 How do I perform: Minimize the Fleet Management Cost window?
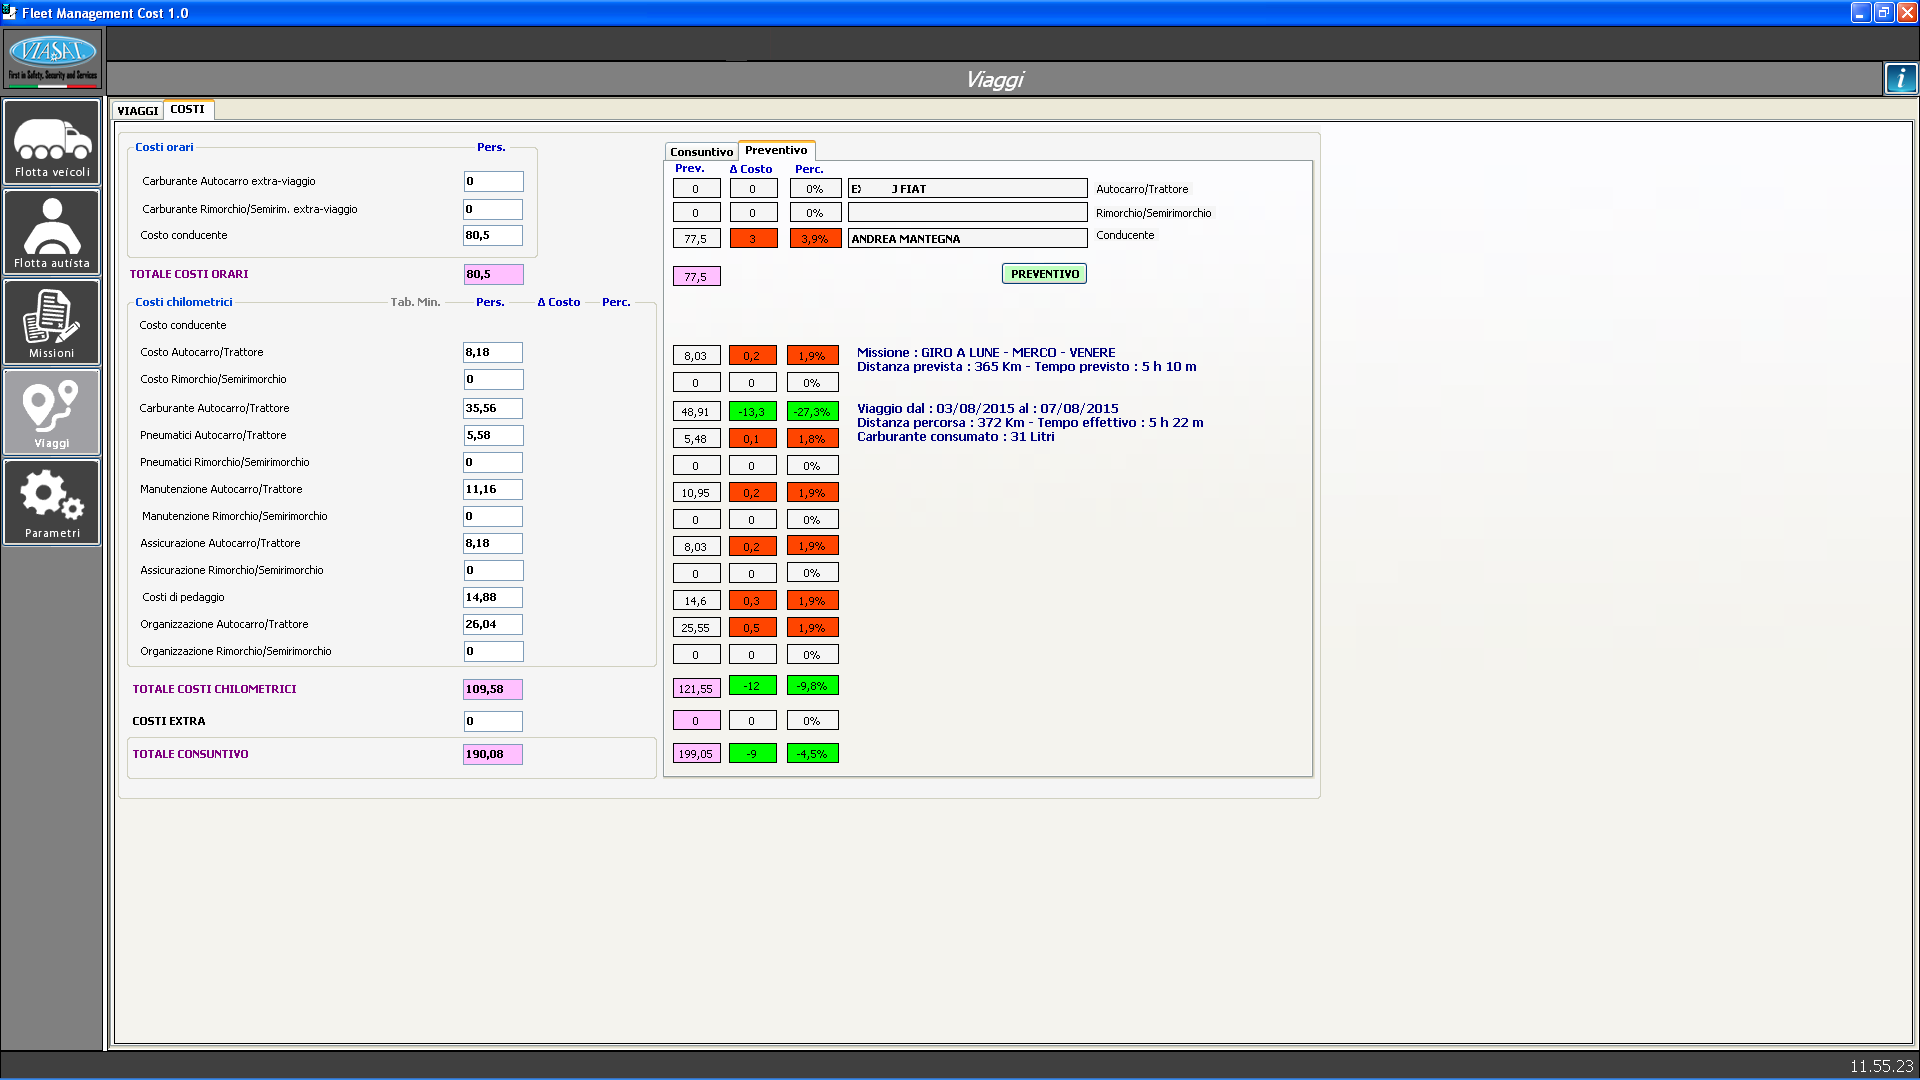point(1860,13)
